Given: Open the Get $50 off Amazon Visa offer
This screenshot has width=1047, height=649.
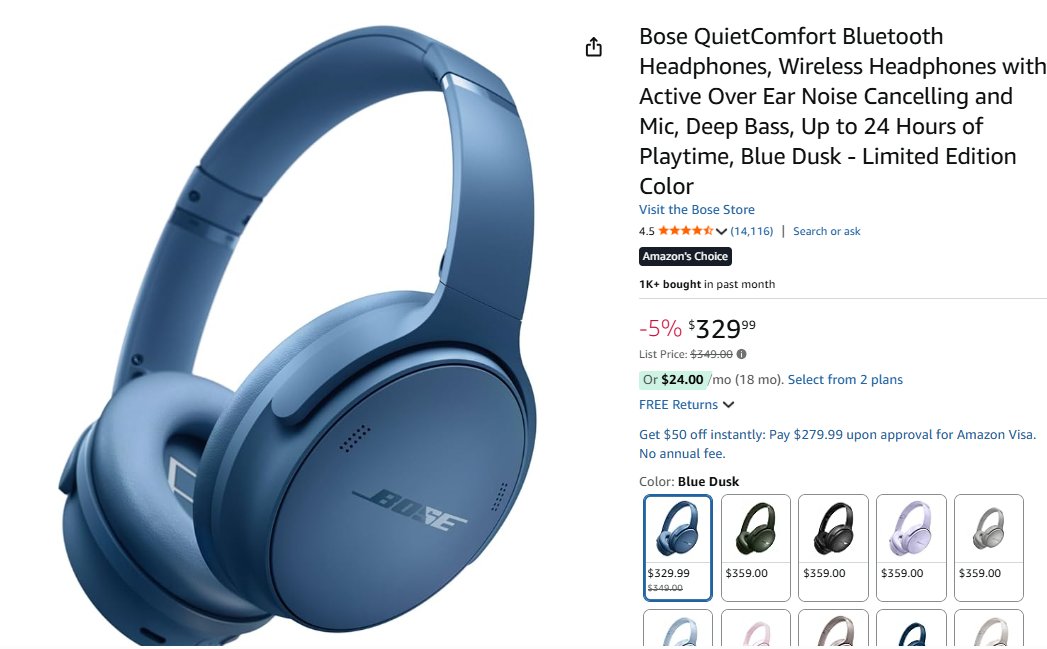Looking at the screenshot, I should [837, 444].
